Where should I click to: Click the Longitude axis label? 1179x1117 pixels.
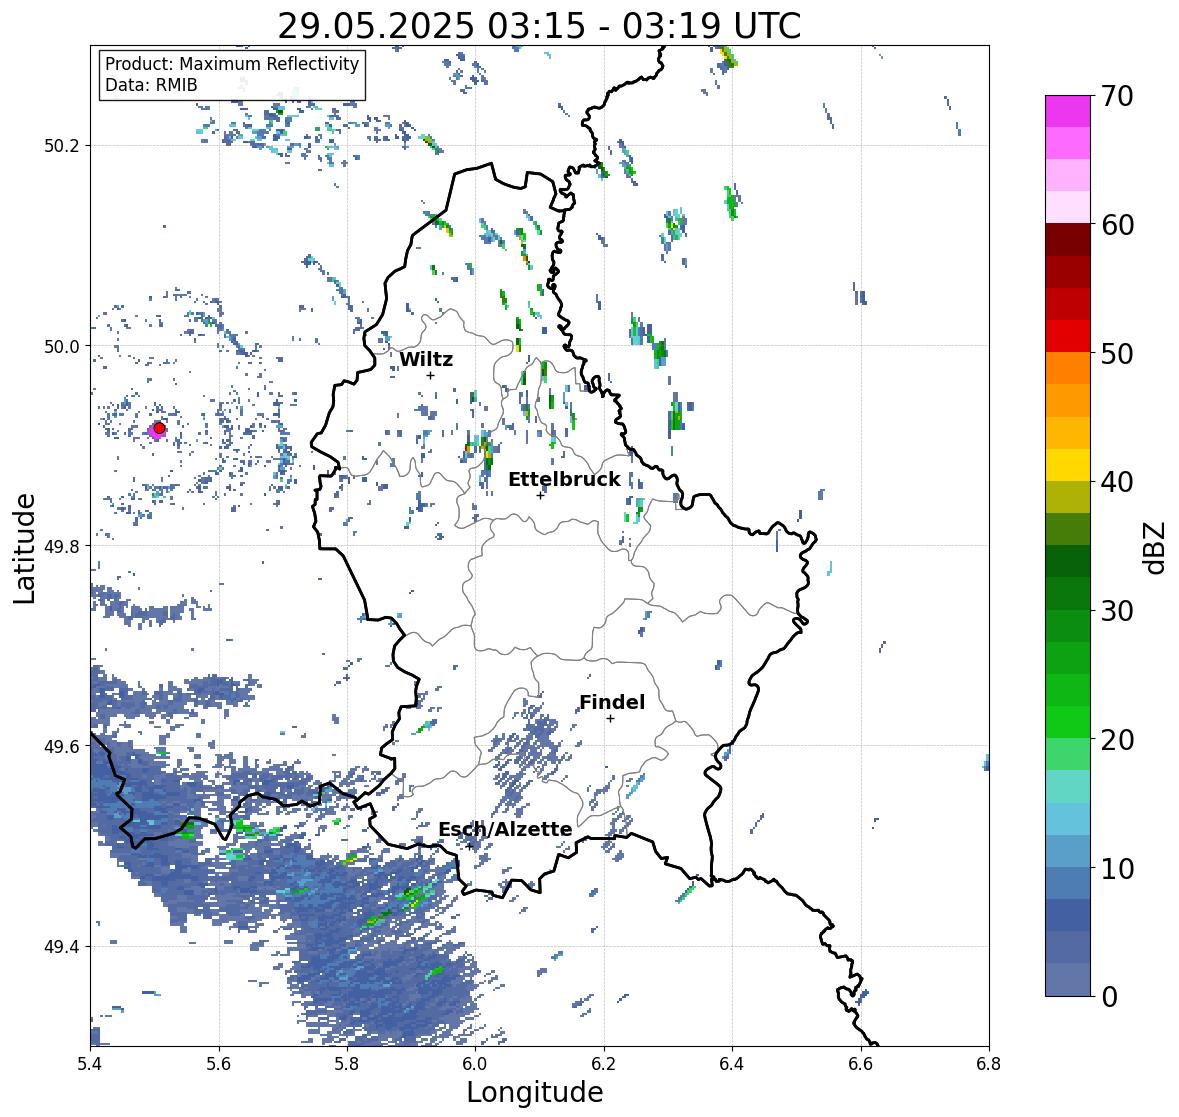535,1092
